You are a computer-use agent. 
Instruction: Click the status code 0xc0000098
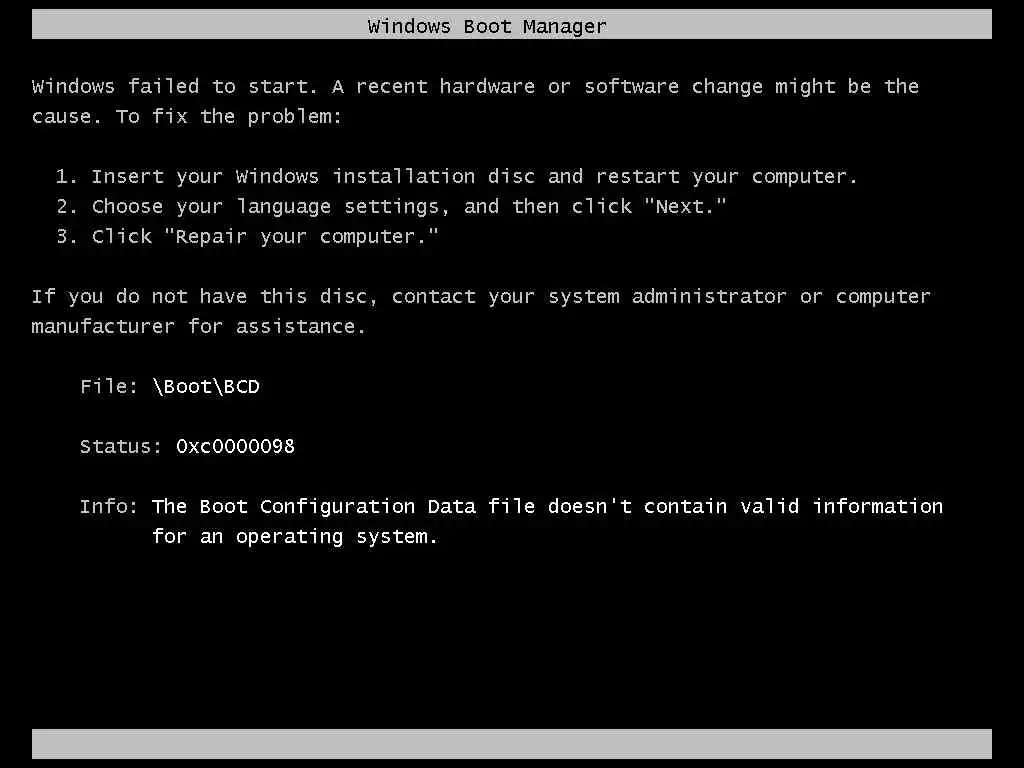coord(235,446)
